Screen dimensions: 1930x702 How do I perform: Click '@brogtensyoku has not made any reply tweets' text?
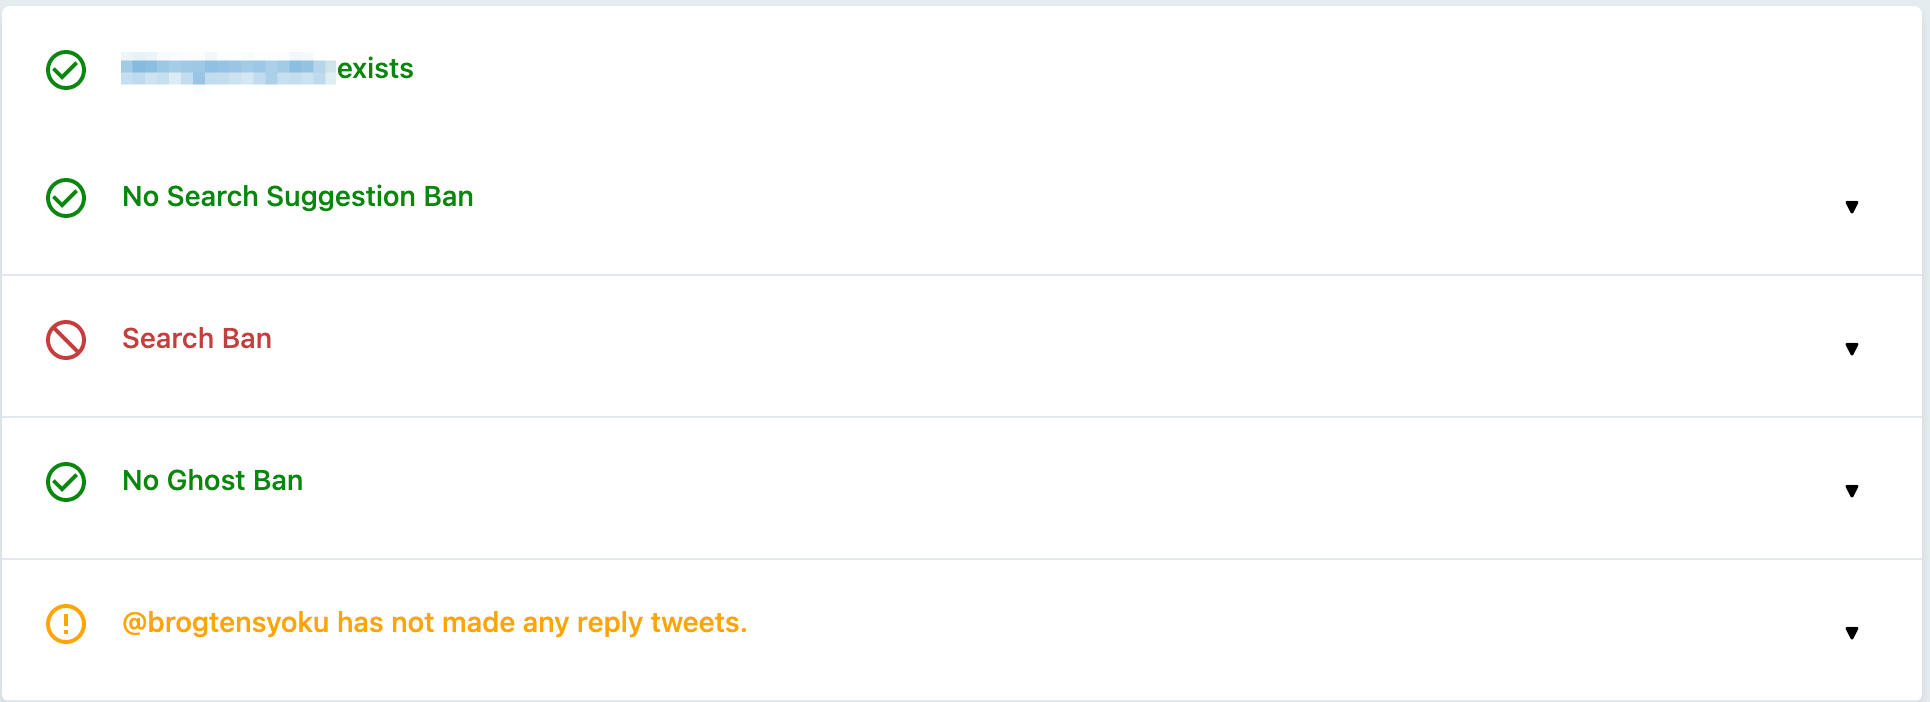pyautogui.click(x=434, y=623)
